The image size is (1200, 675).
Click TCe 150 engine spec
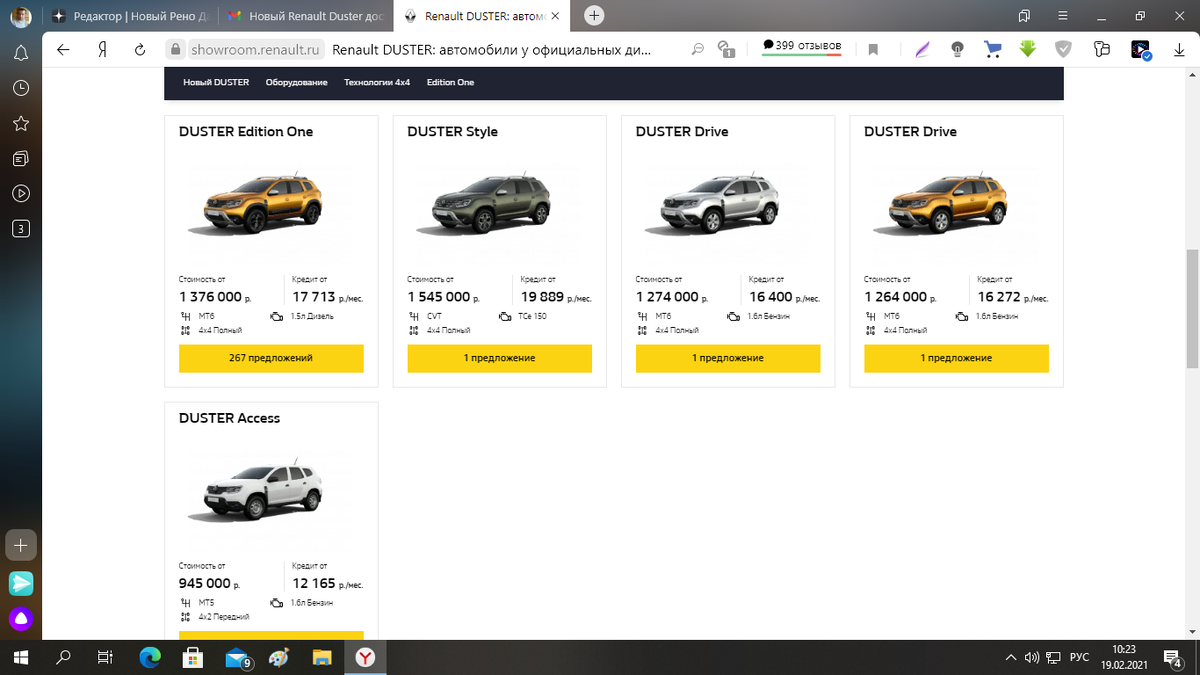coord(532,316)
